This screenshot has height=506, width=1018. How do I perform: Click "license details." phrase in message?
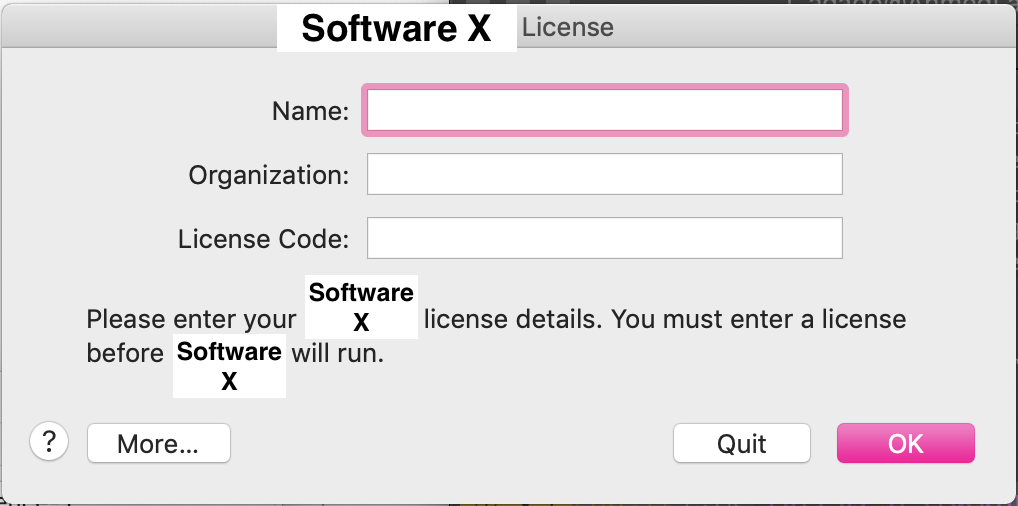coord(514,320)
